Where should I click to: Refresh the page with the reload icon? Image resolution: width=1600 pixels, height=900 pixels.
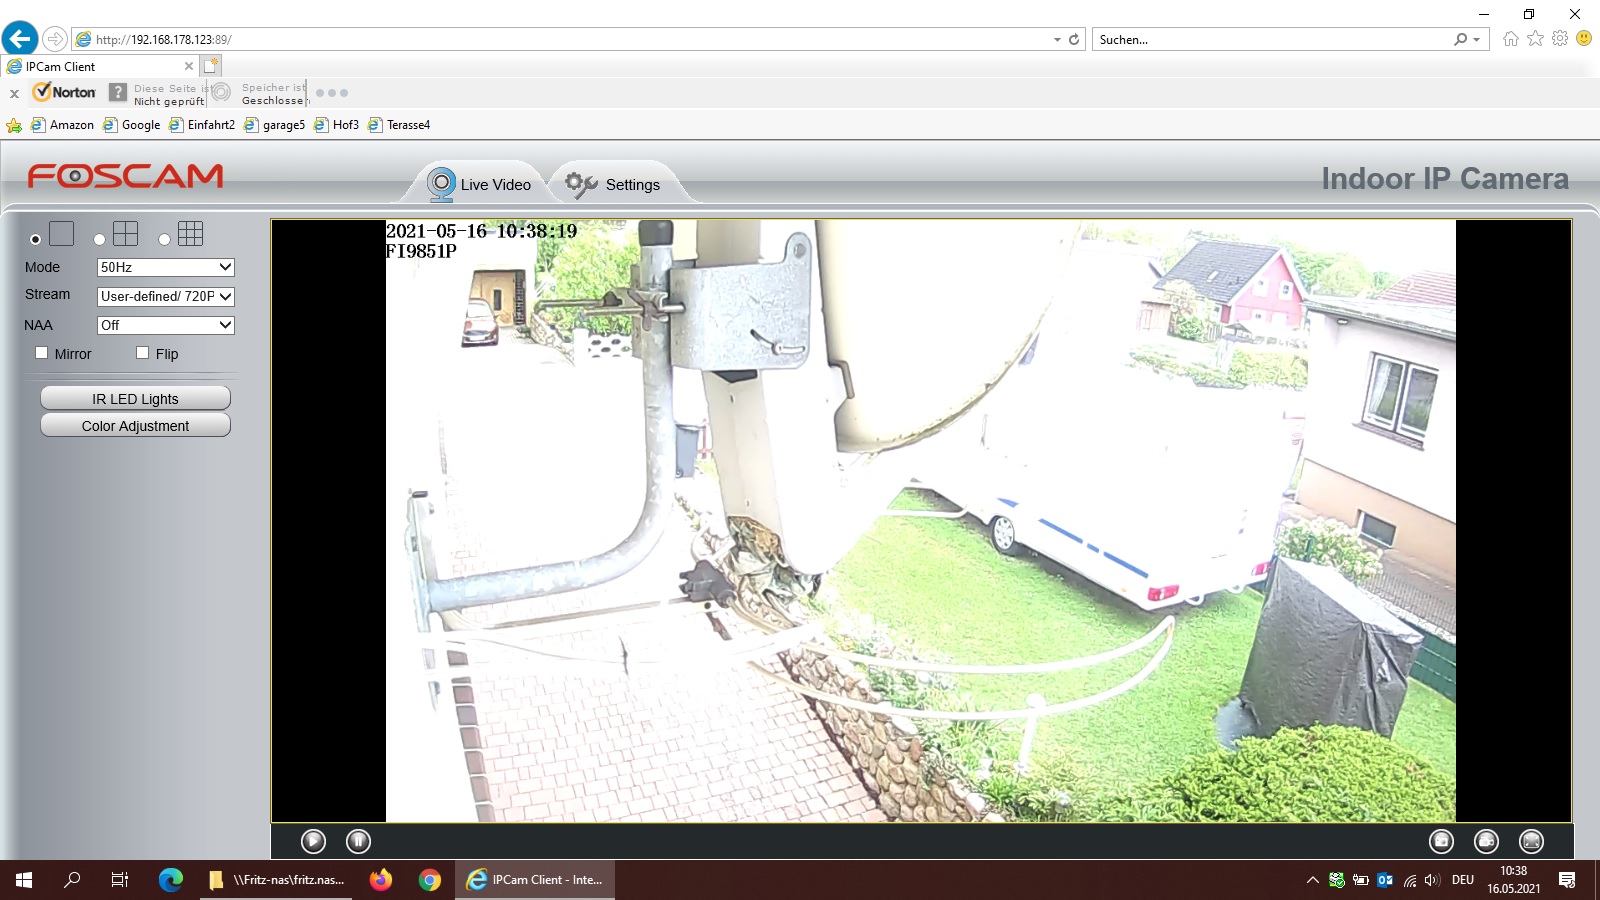1074,40
